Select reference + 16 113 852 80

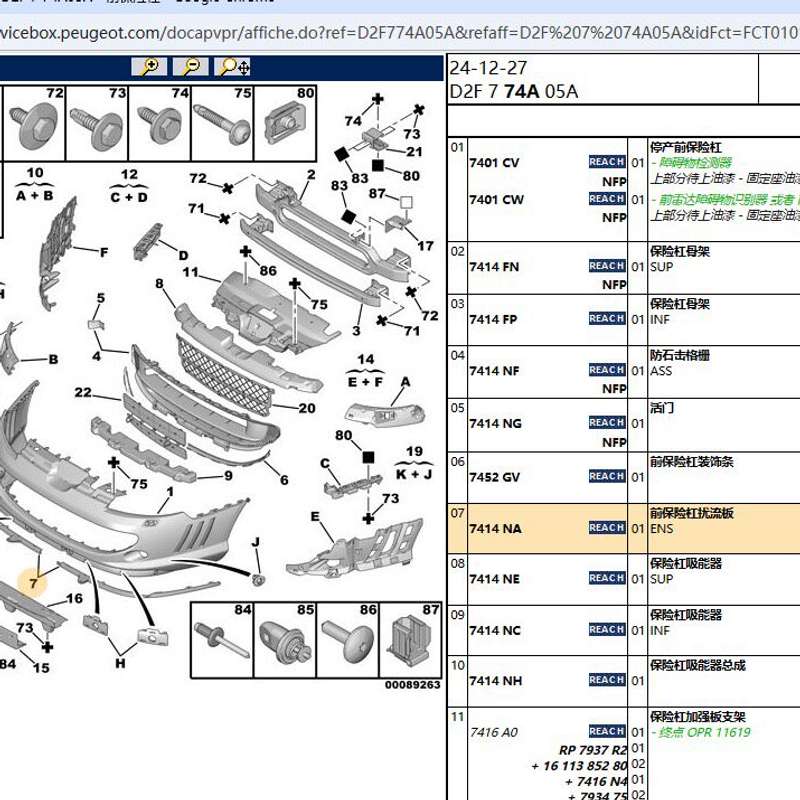tap(579, 766)
